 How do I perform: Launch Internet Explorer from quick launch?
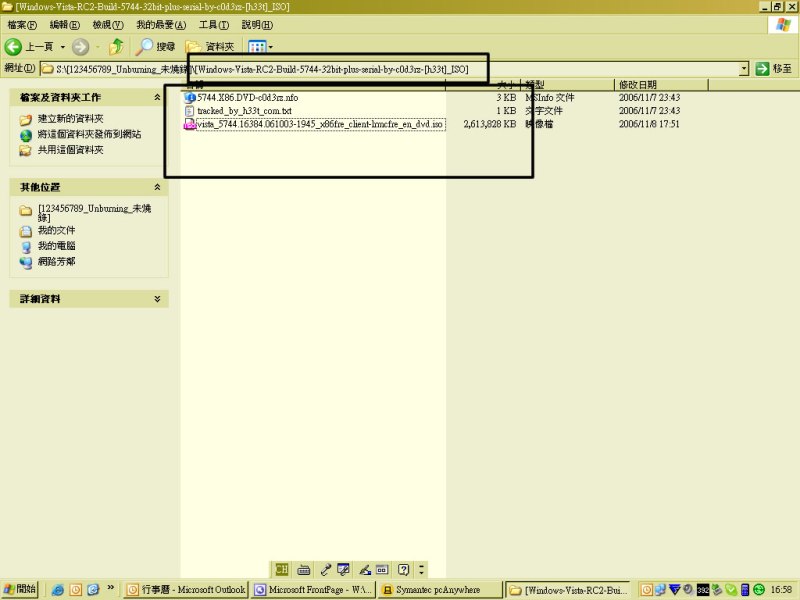pos(58,590)
